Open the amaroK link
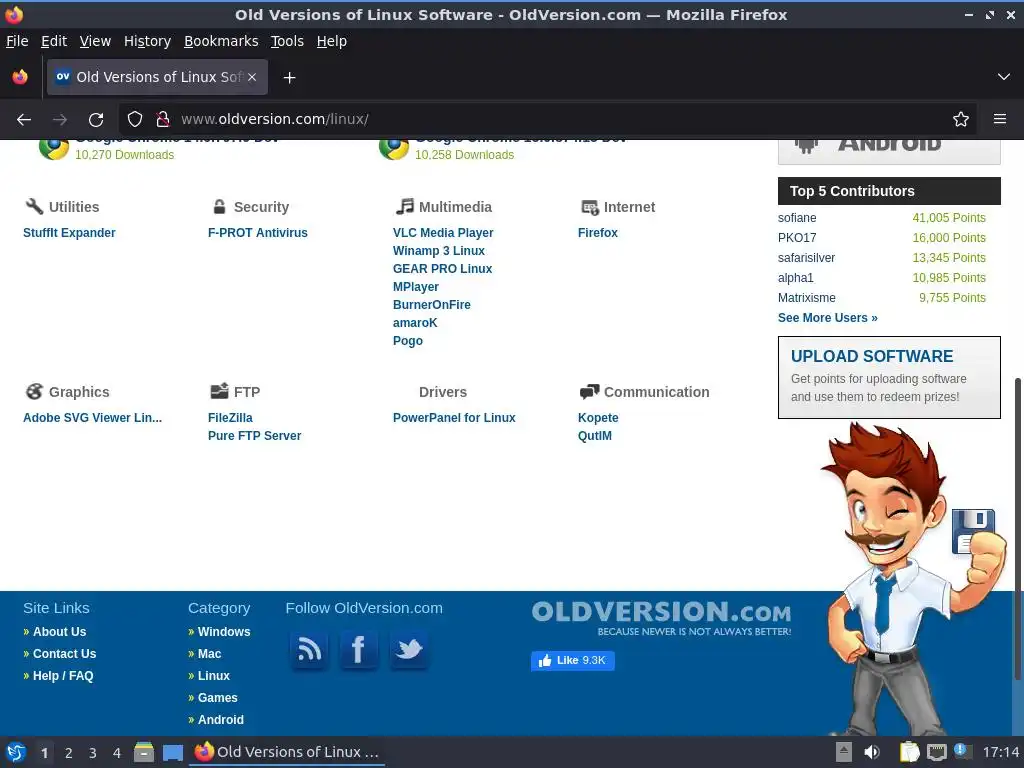 click(415, 323)
